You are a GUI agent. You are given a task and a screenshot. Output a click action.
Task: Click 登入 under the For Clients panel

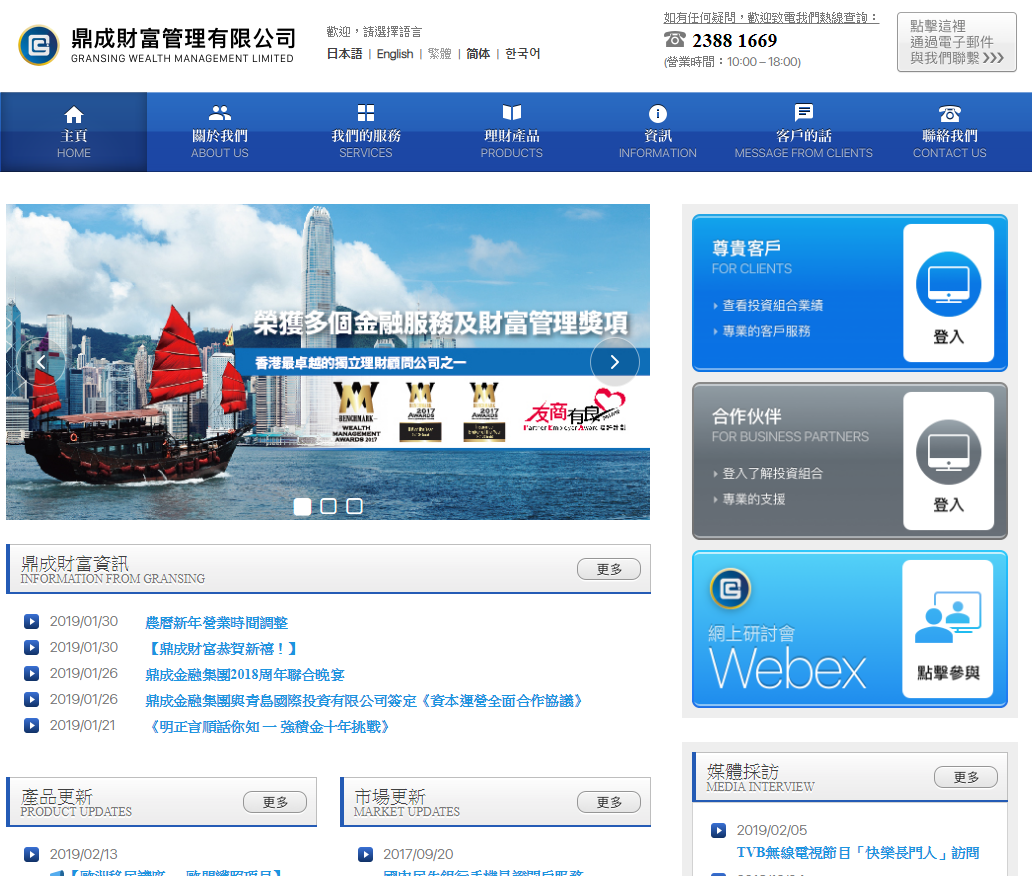coord(948,337)
